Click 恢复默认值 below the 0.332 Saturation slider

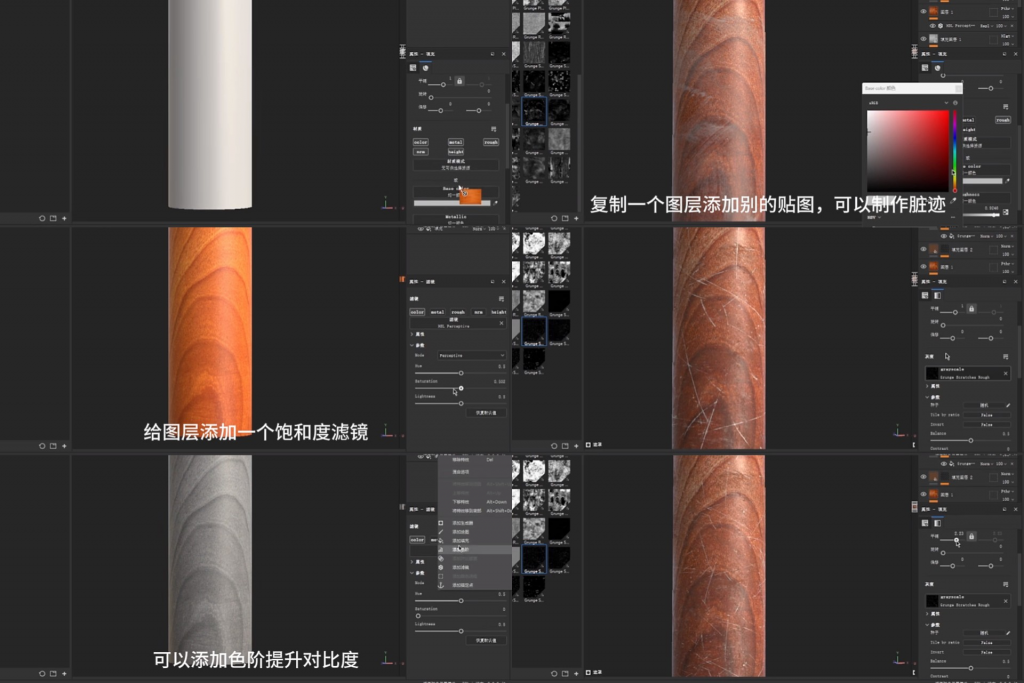(487, 412)
